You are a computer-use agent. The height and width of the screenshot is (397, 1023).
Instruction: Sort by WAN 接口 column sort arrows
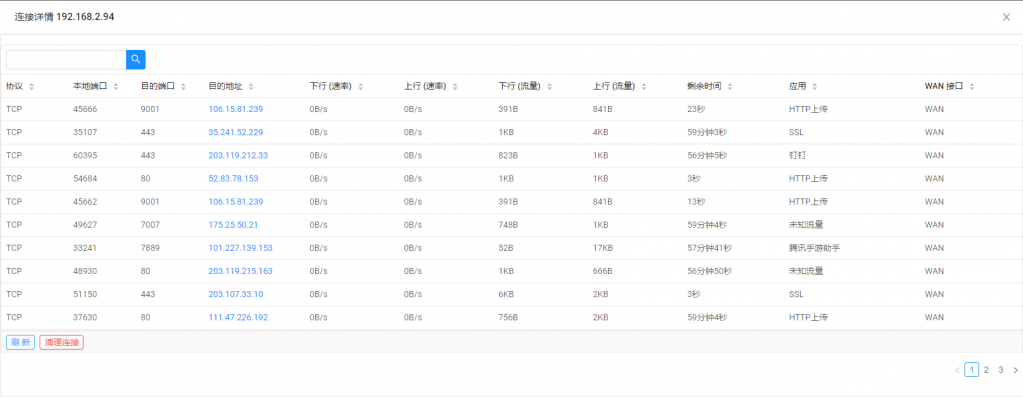(x=971, y=87)
